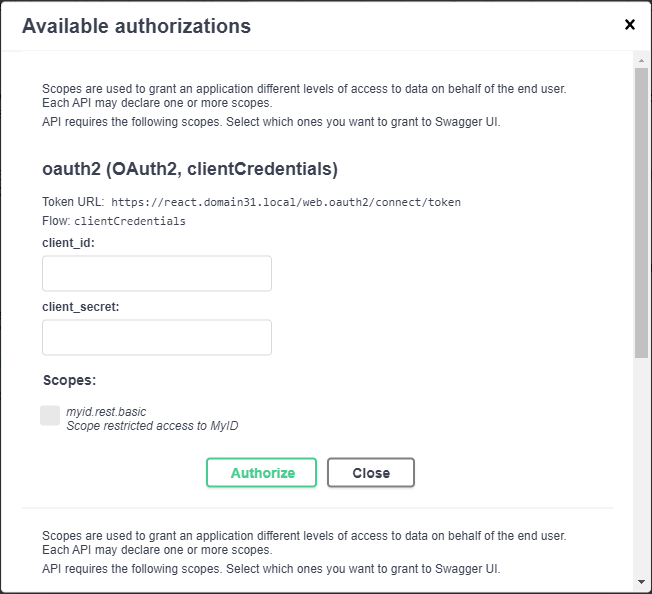The width and height of the screenshot is (652, 594).
Task: Click the Scopes: section heading
Action: point(70,381)
